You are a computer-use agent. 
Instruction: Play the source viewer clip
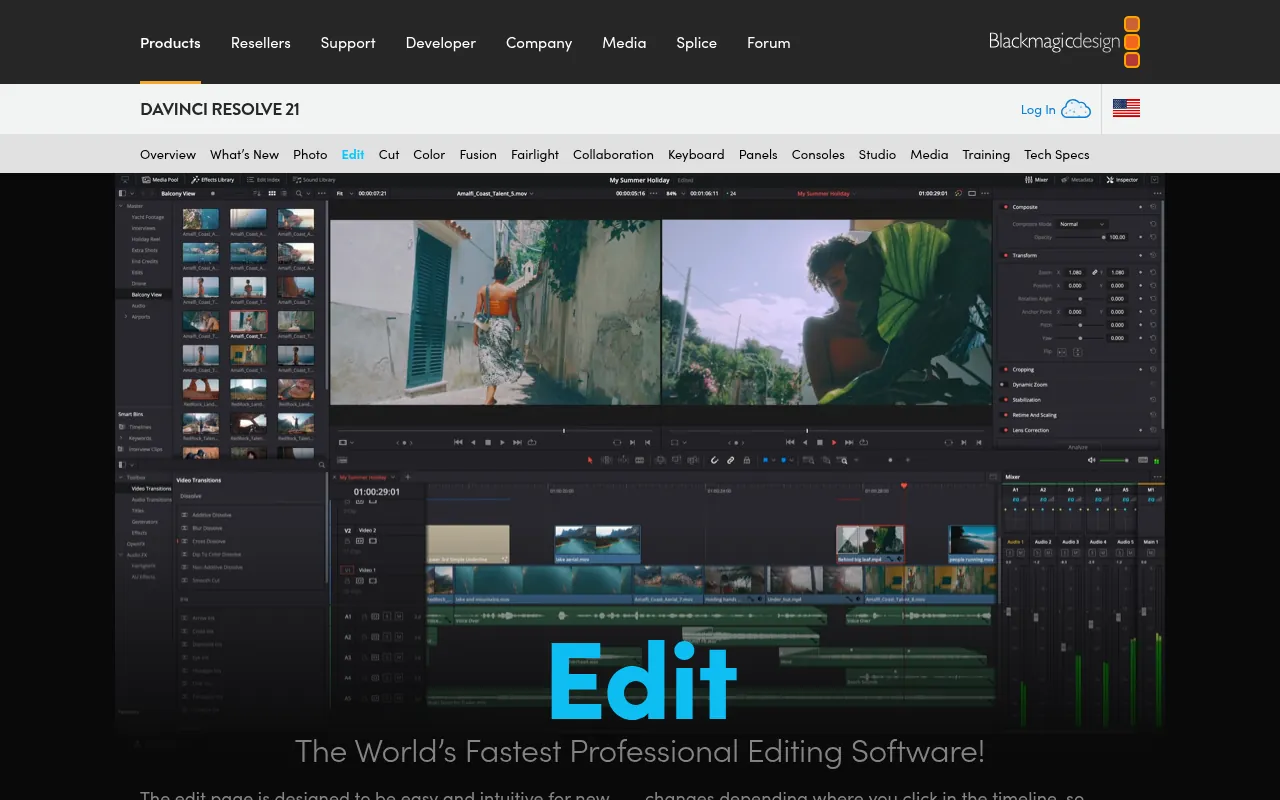[x=502, y=442]
